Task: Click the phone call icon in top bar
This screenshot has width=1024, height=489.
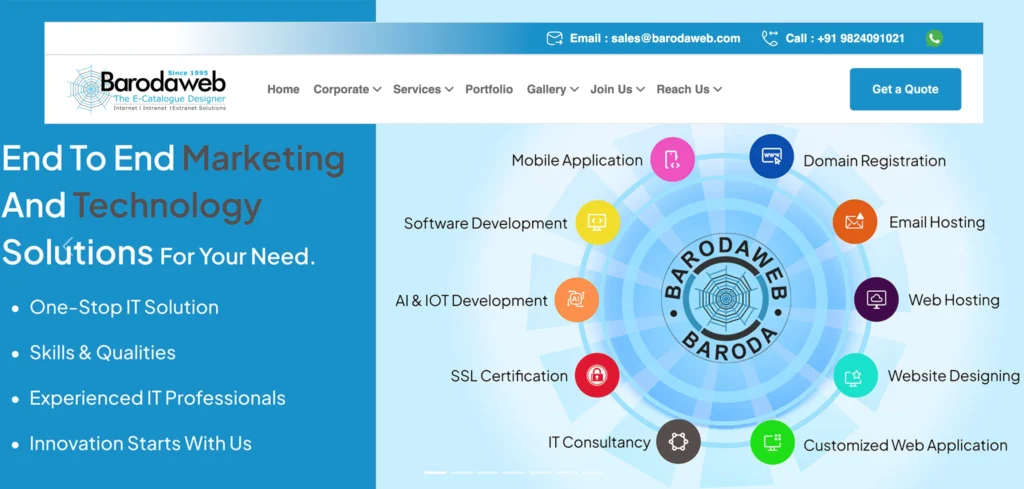Action: pyautogui.click(x=769, y=39)
